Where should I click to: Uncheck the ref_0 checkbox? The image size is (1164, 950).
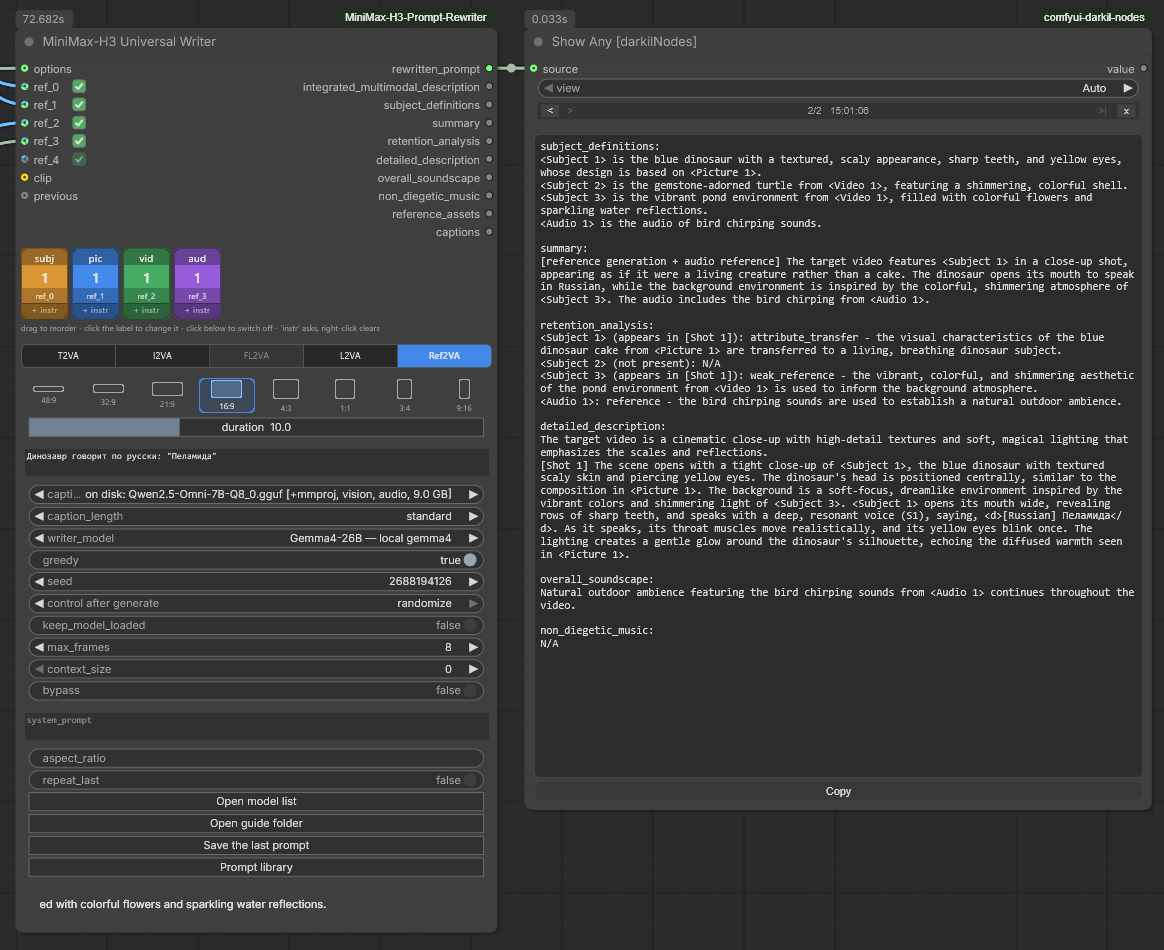tap(79, 87)
